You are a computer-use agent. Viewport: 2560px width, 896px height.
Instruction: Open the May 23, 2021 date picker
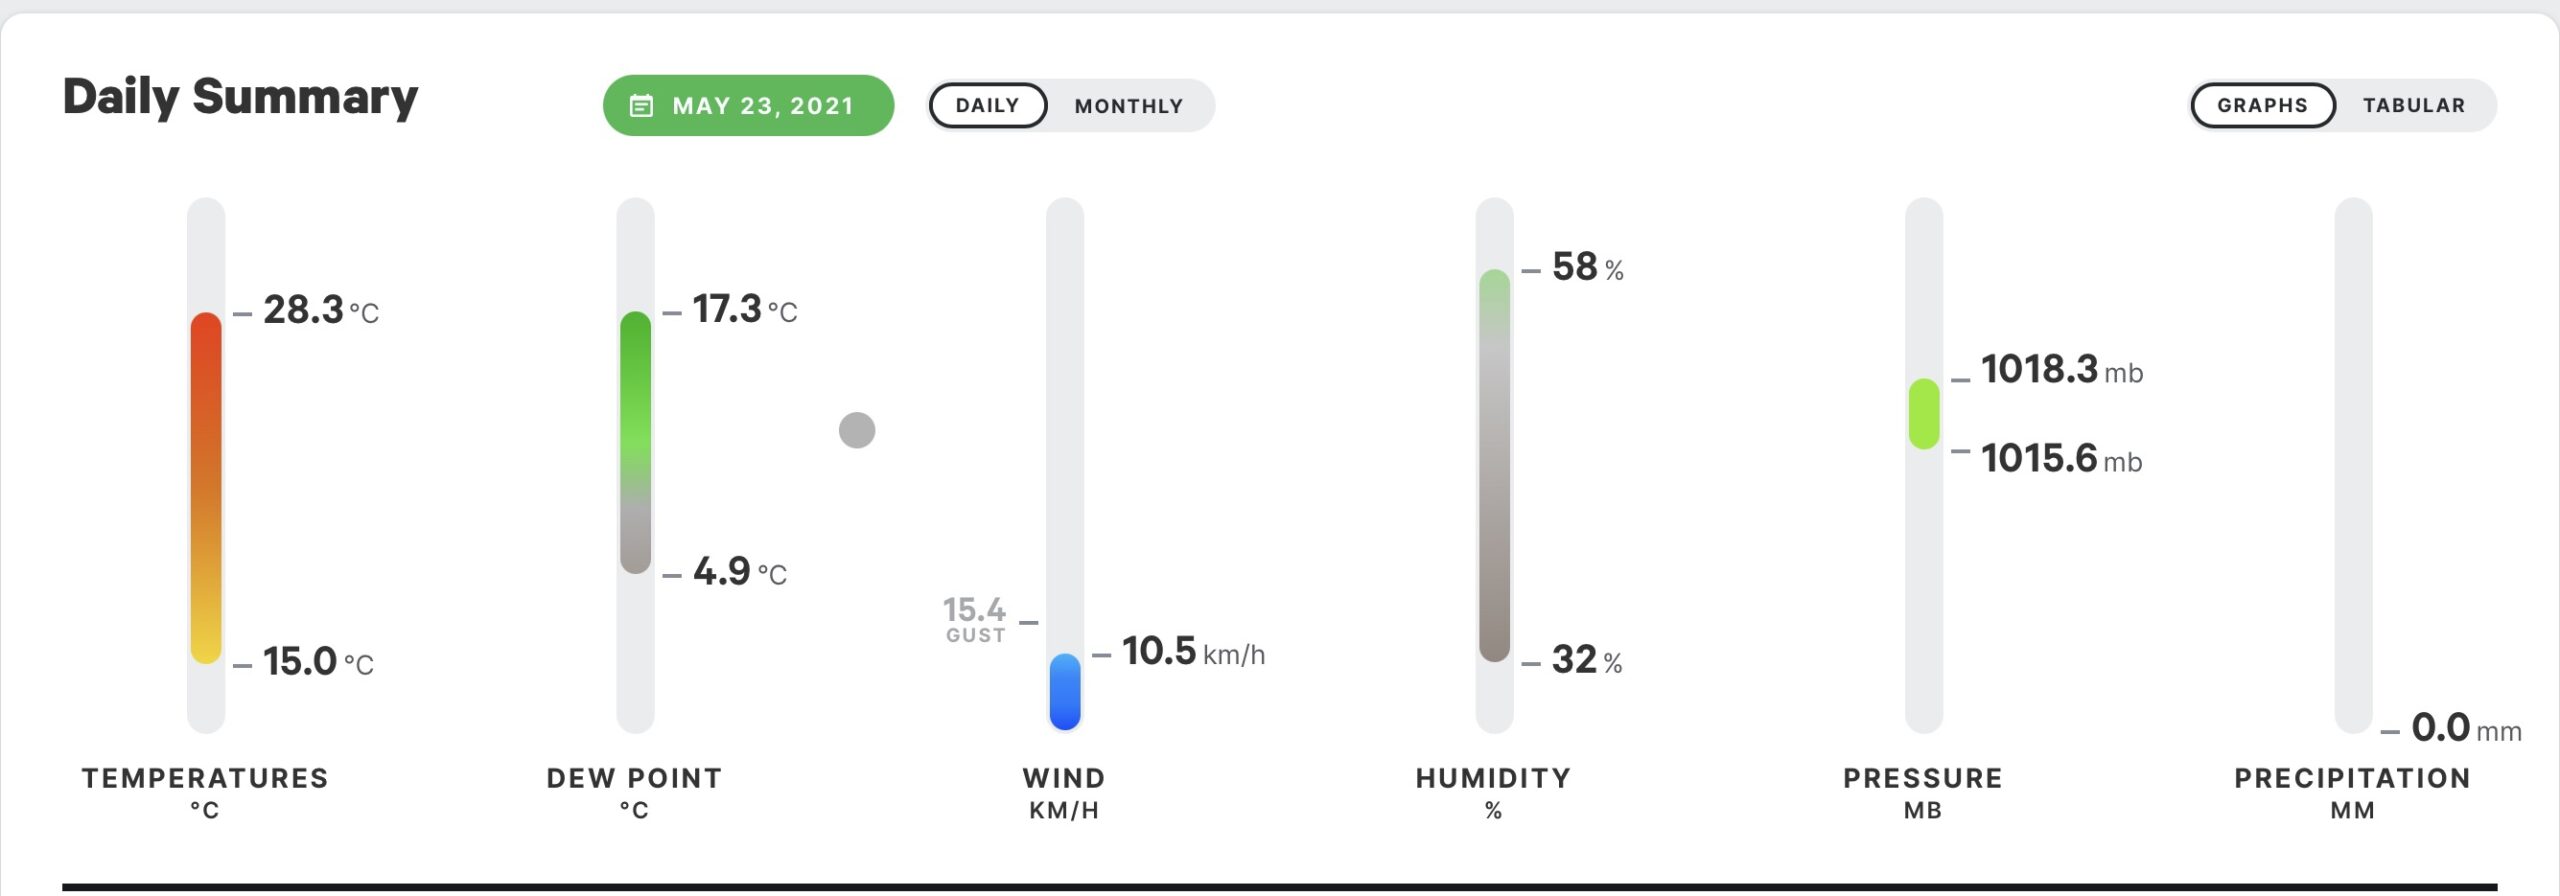(748, 105)
